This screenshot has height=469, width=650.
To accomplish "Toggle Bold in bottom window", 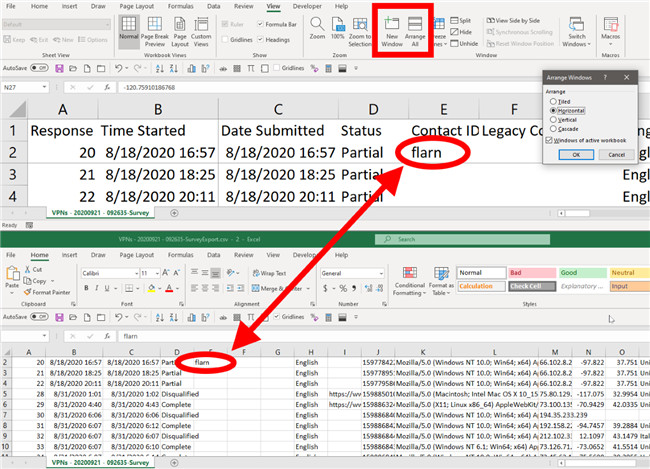I will tap(86, 288).
